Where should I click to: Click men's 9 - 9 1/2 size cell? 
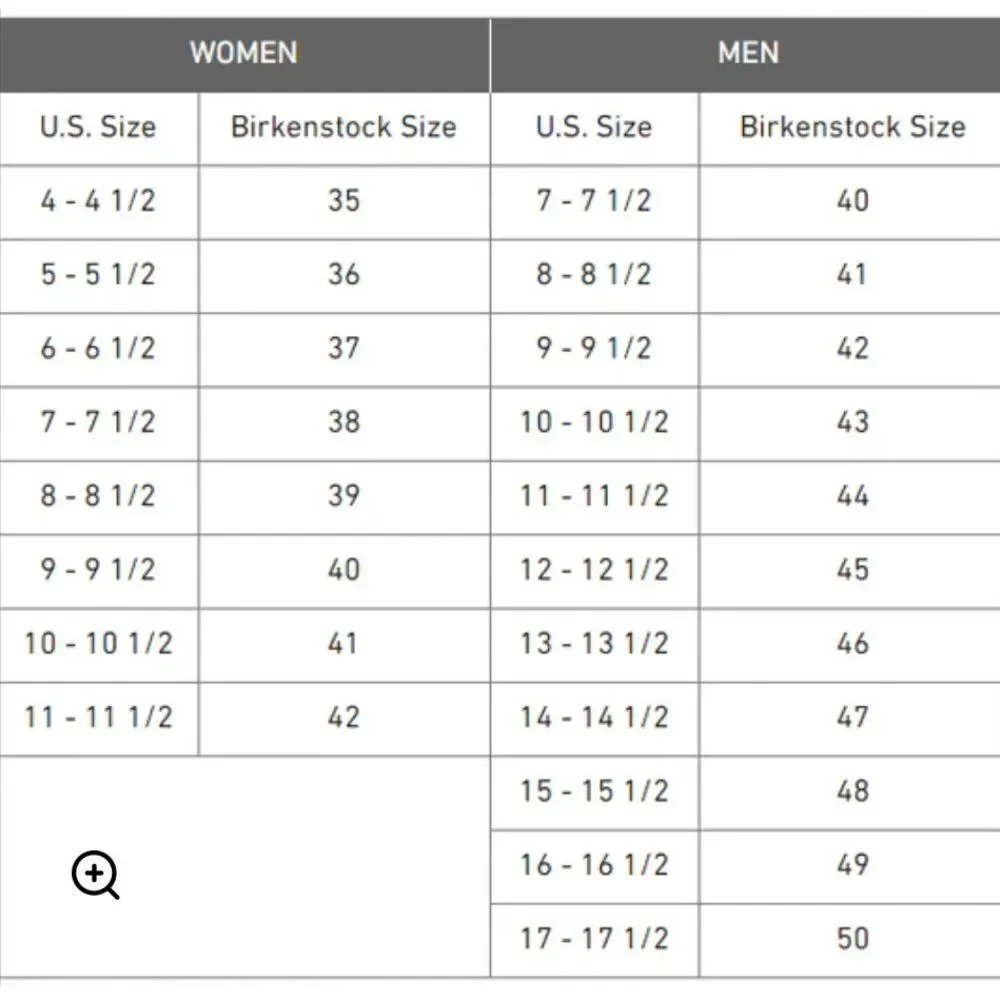click(594, 349)
